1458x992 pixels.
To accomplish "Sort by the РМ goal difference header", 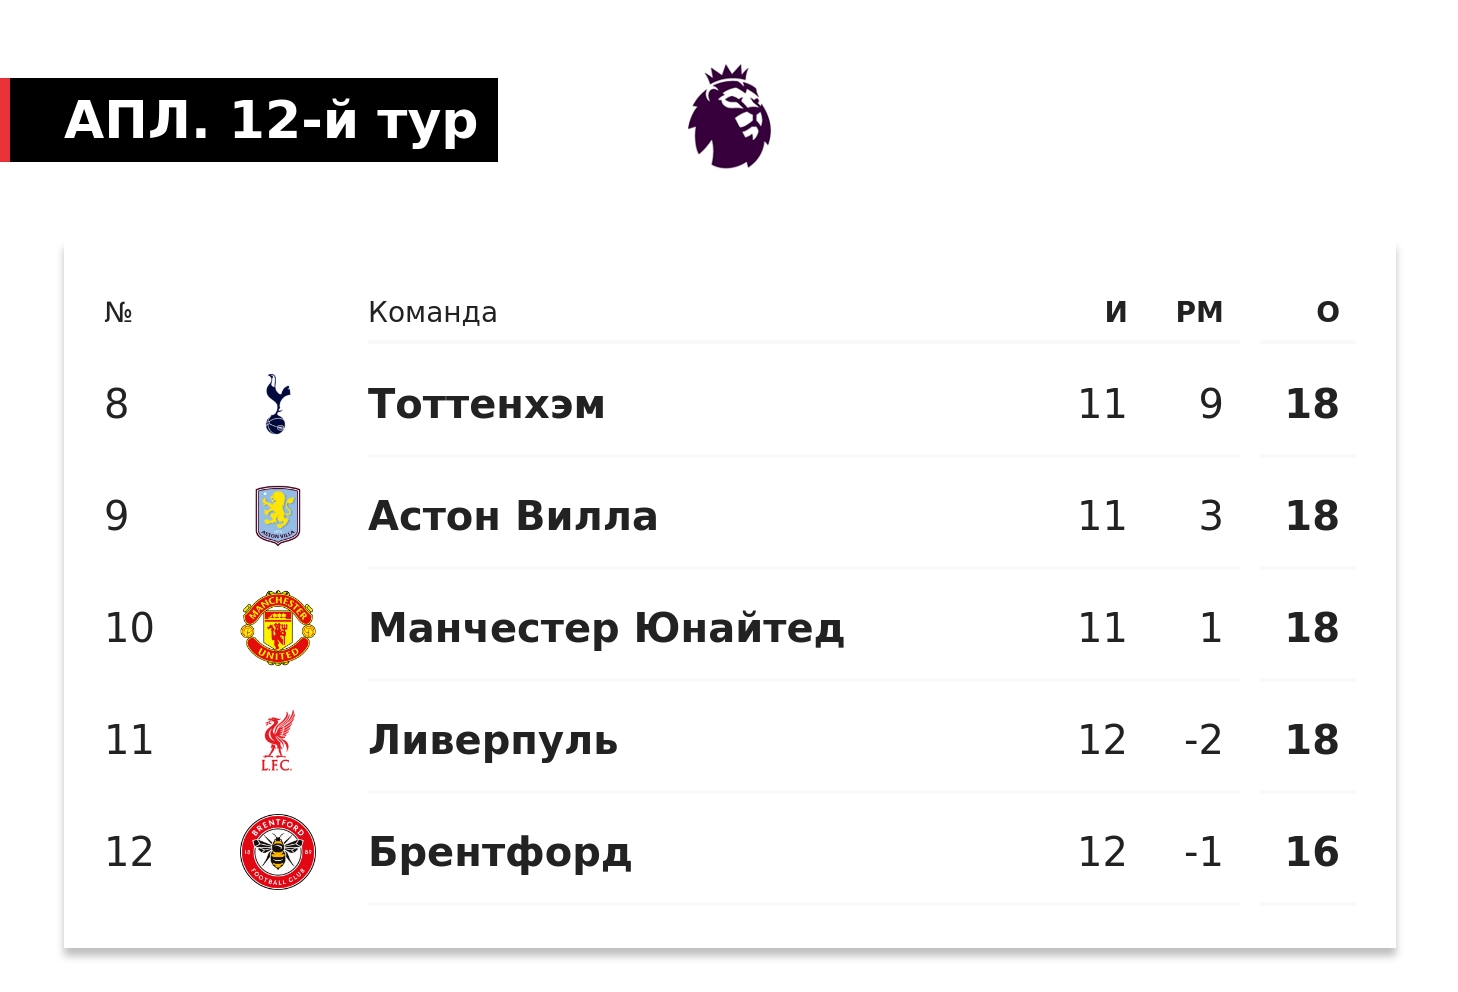I will point(1199,312).
